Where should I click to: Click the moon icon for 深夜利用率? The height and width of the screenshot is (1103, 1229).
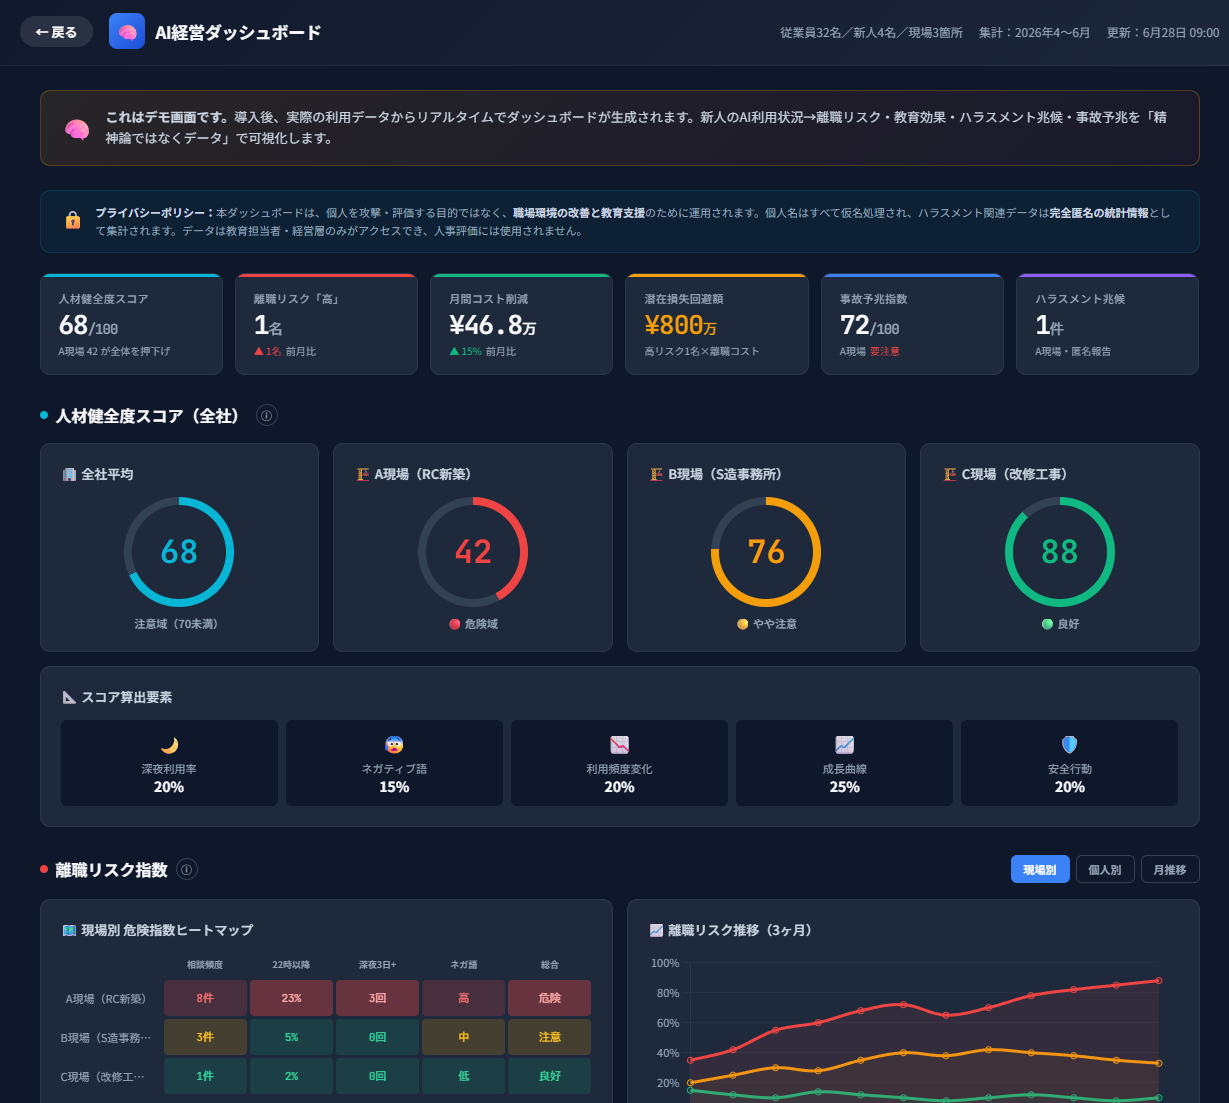[x=169, y=745]
